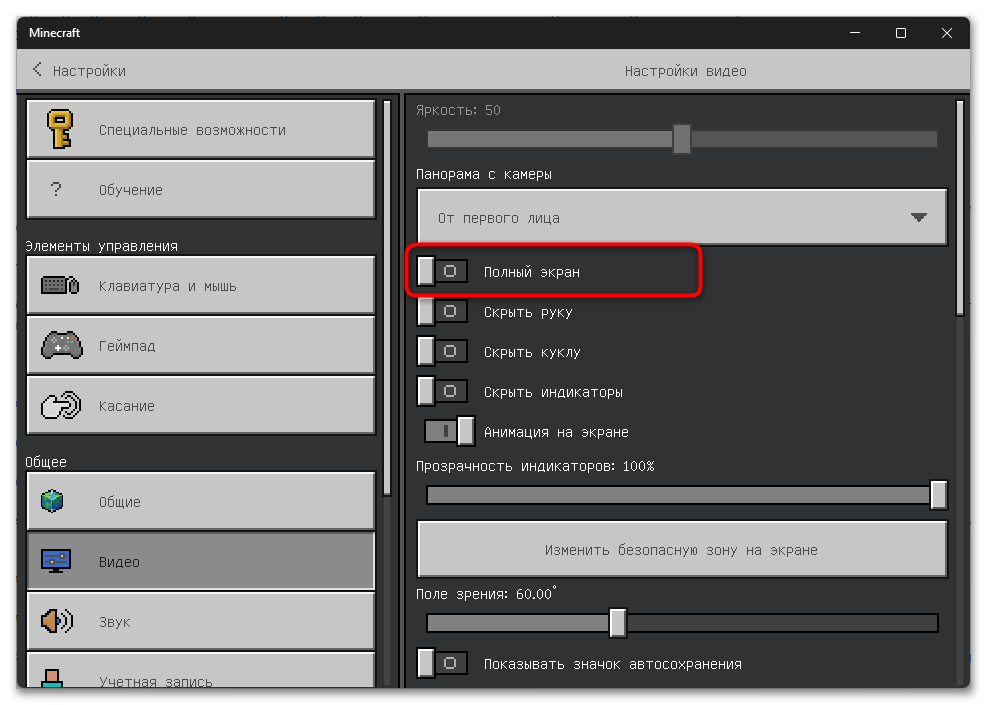Click the monitor icon beside Видео
987x705 pixels.
tap(56, 561)
